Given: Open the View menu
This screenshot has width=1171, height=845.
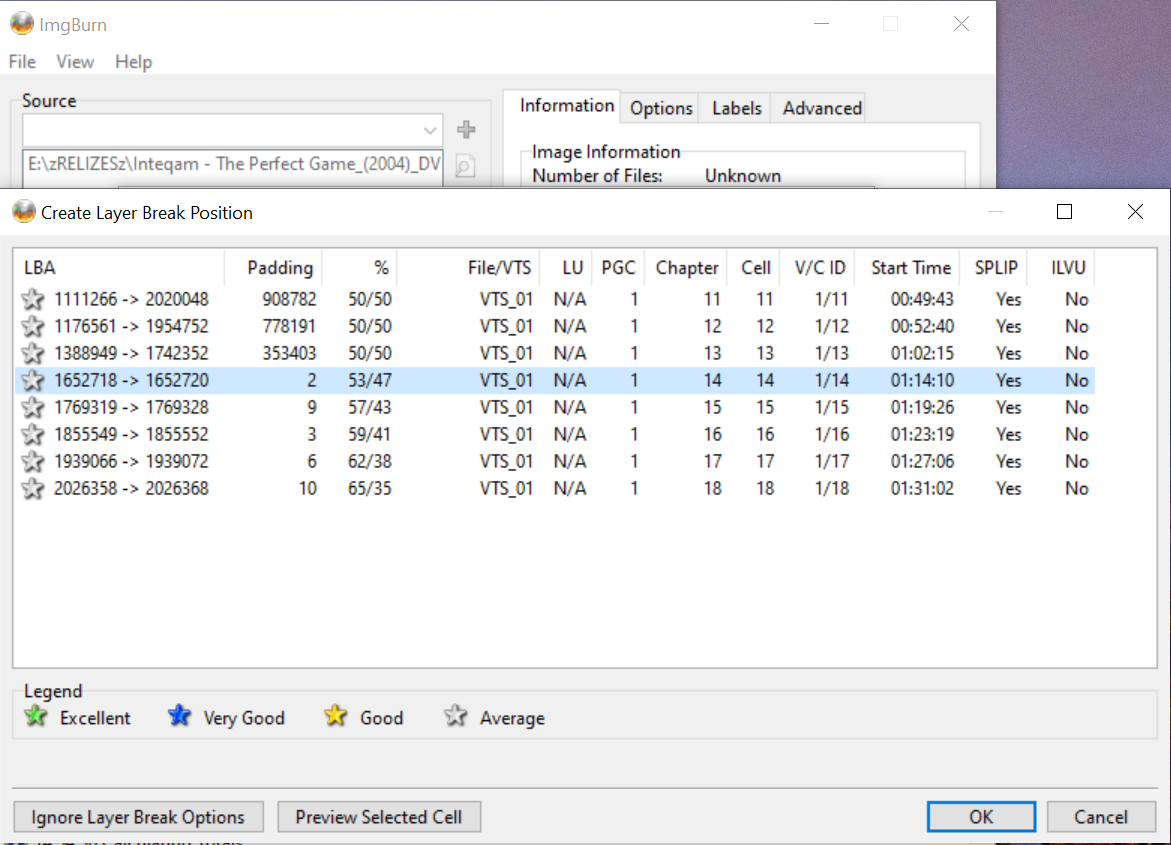Looking at the screenshot, I should [x=75, y=62].
